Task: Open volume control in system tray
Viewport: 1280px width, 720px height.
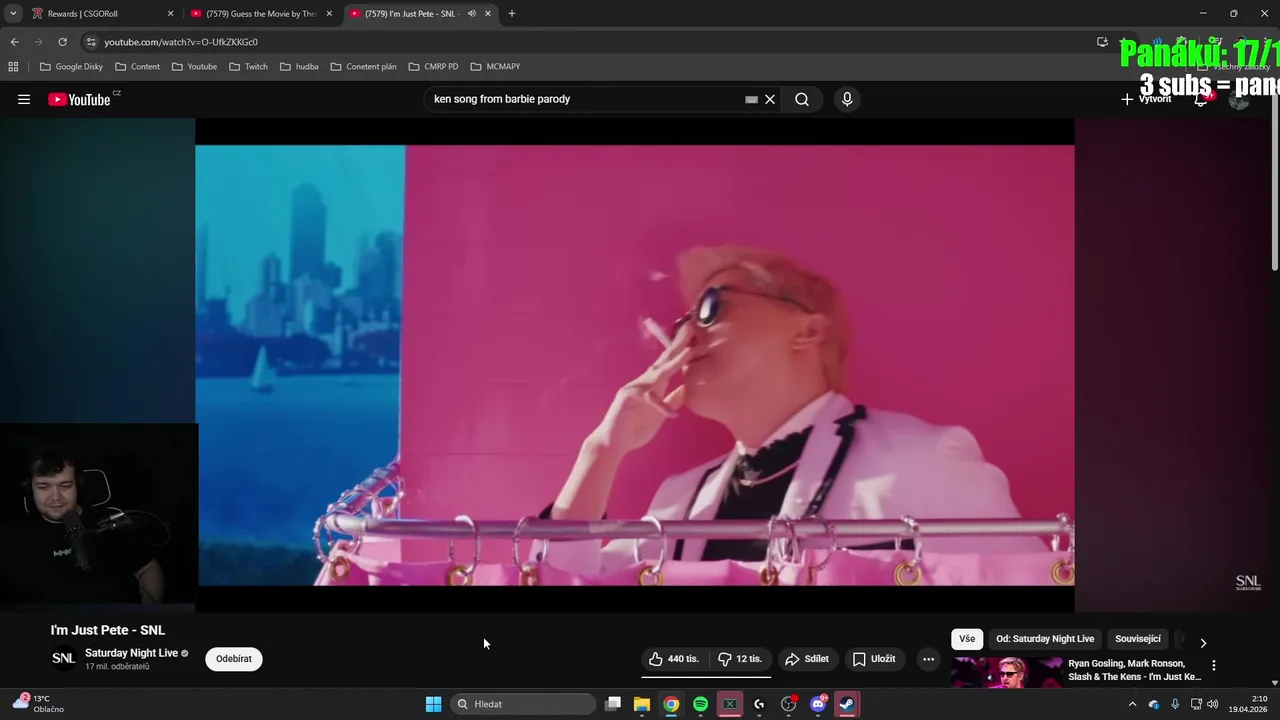Action: pyautogui.click(x=1212, y=704)
